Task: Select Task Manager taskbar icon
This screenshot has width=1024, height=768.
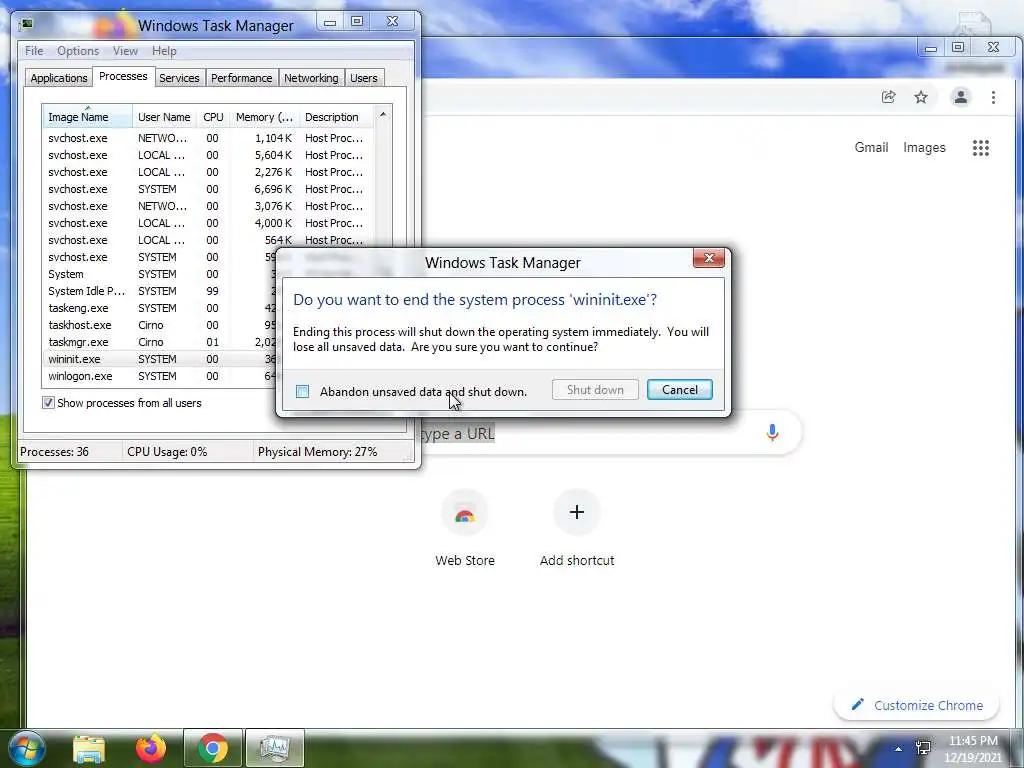Action: tap(274, 748)
